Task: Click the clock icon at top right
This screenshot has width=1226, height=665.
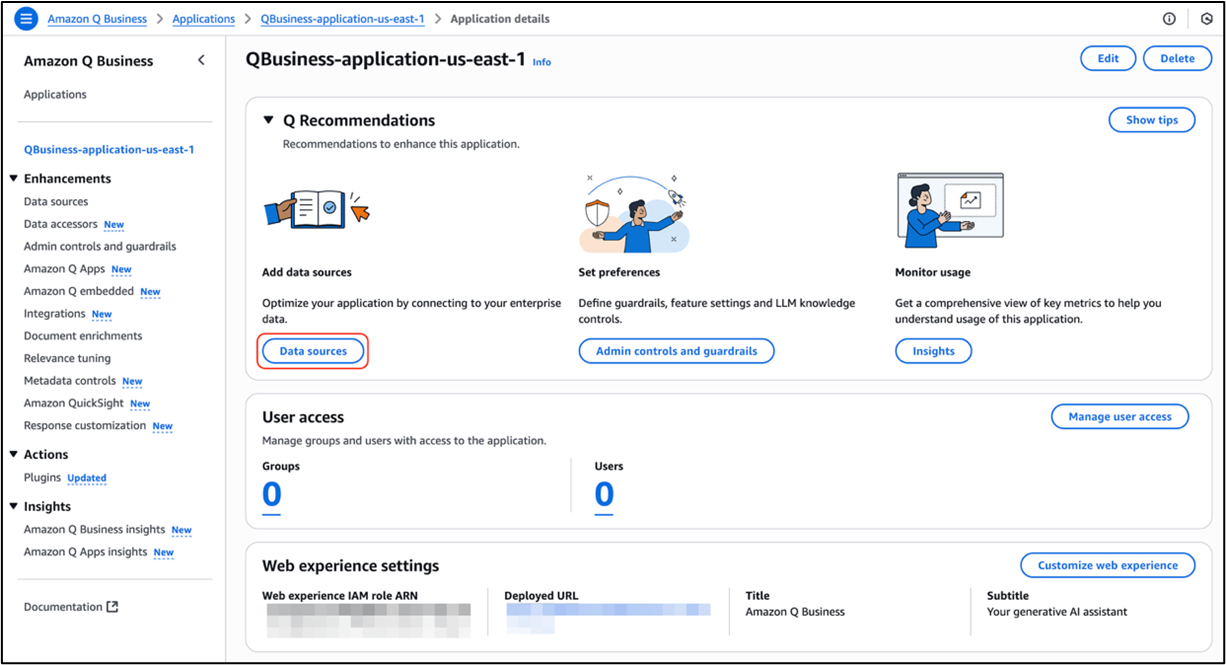Action: click(x=1206, y=19)
